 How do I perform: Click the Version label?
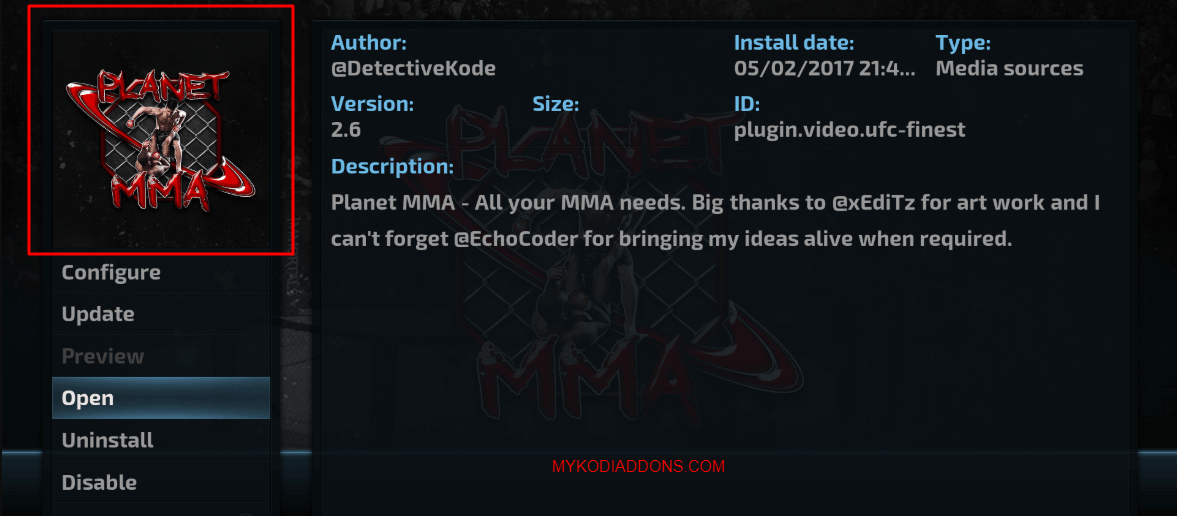[372, 104]
